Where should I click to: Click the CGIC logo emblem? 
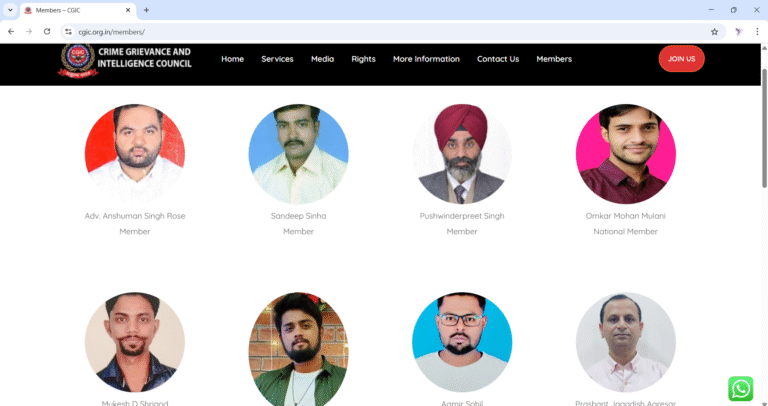pos(75,60)
